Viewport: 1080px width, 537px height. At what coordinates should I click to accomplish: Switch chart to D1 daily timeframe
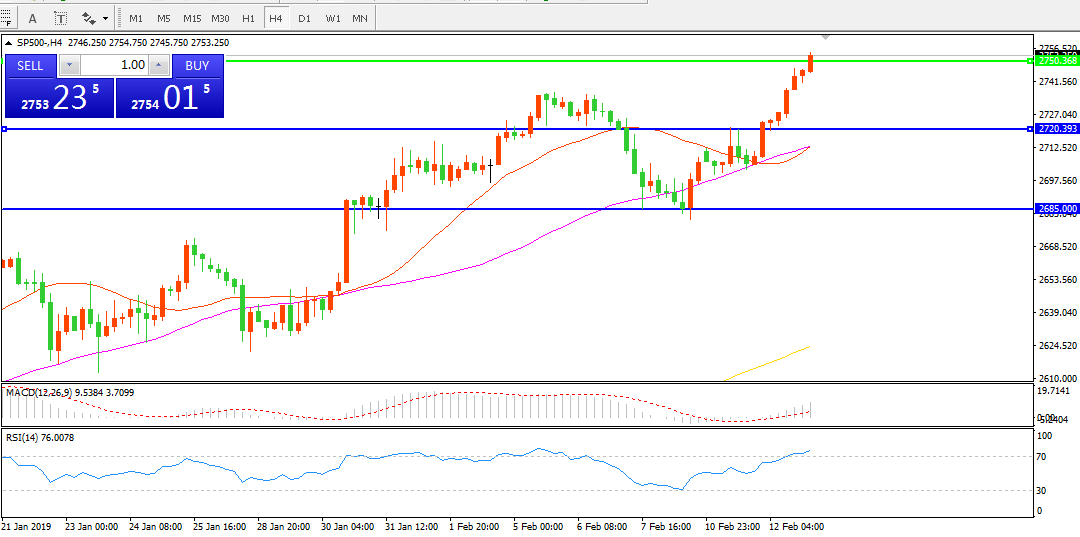304,18
